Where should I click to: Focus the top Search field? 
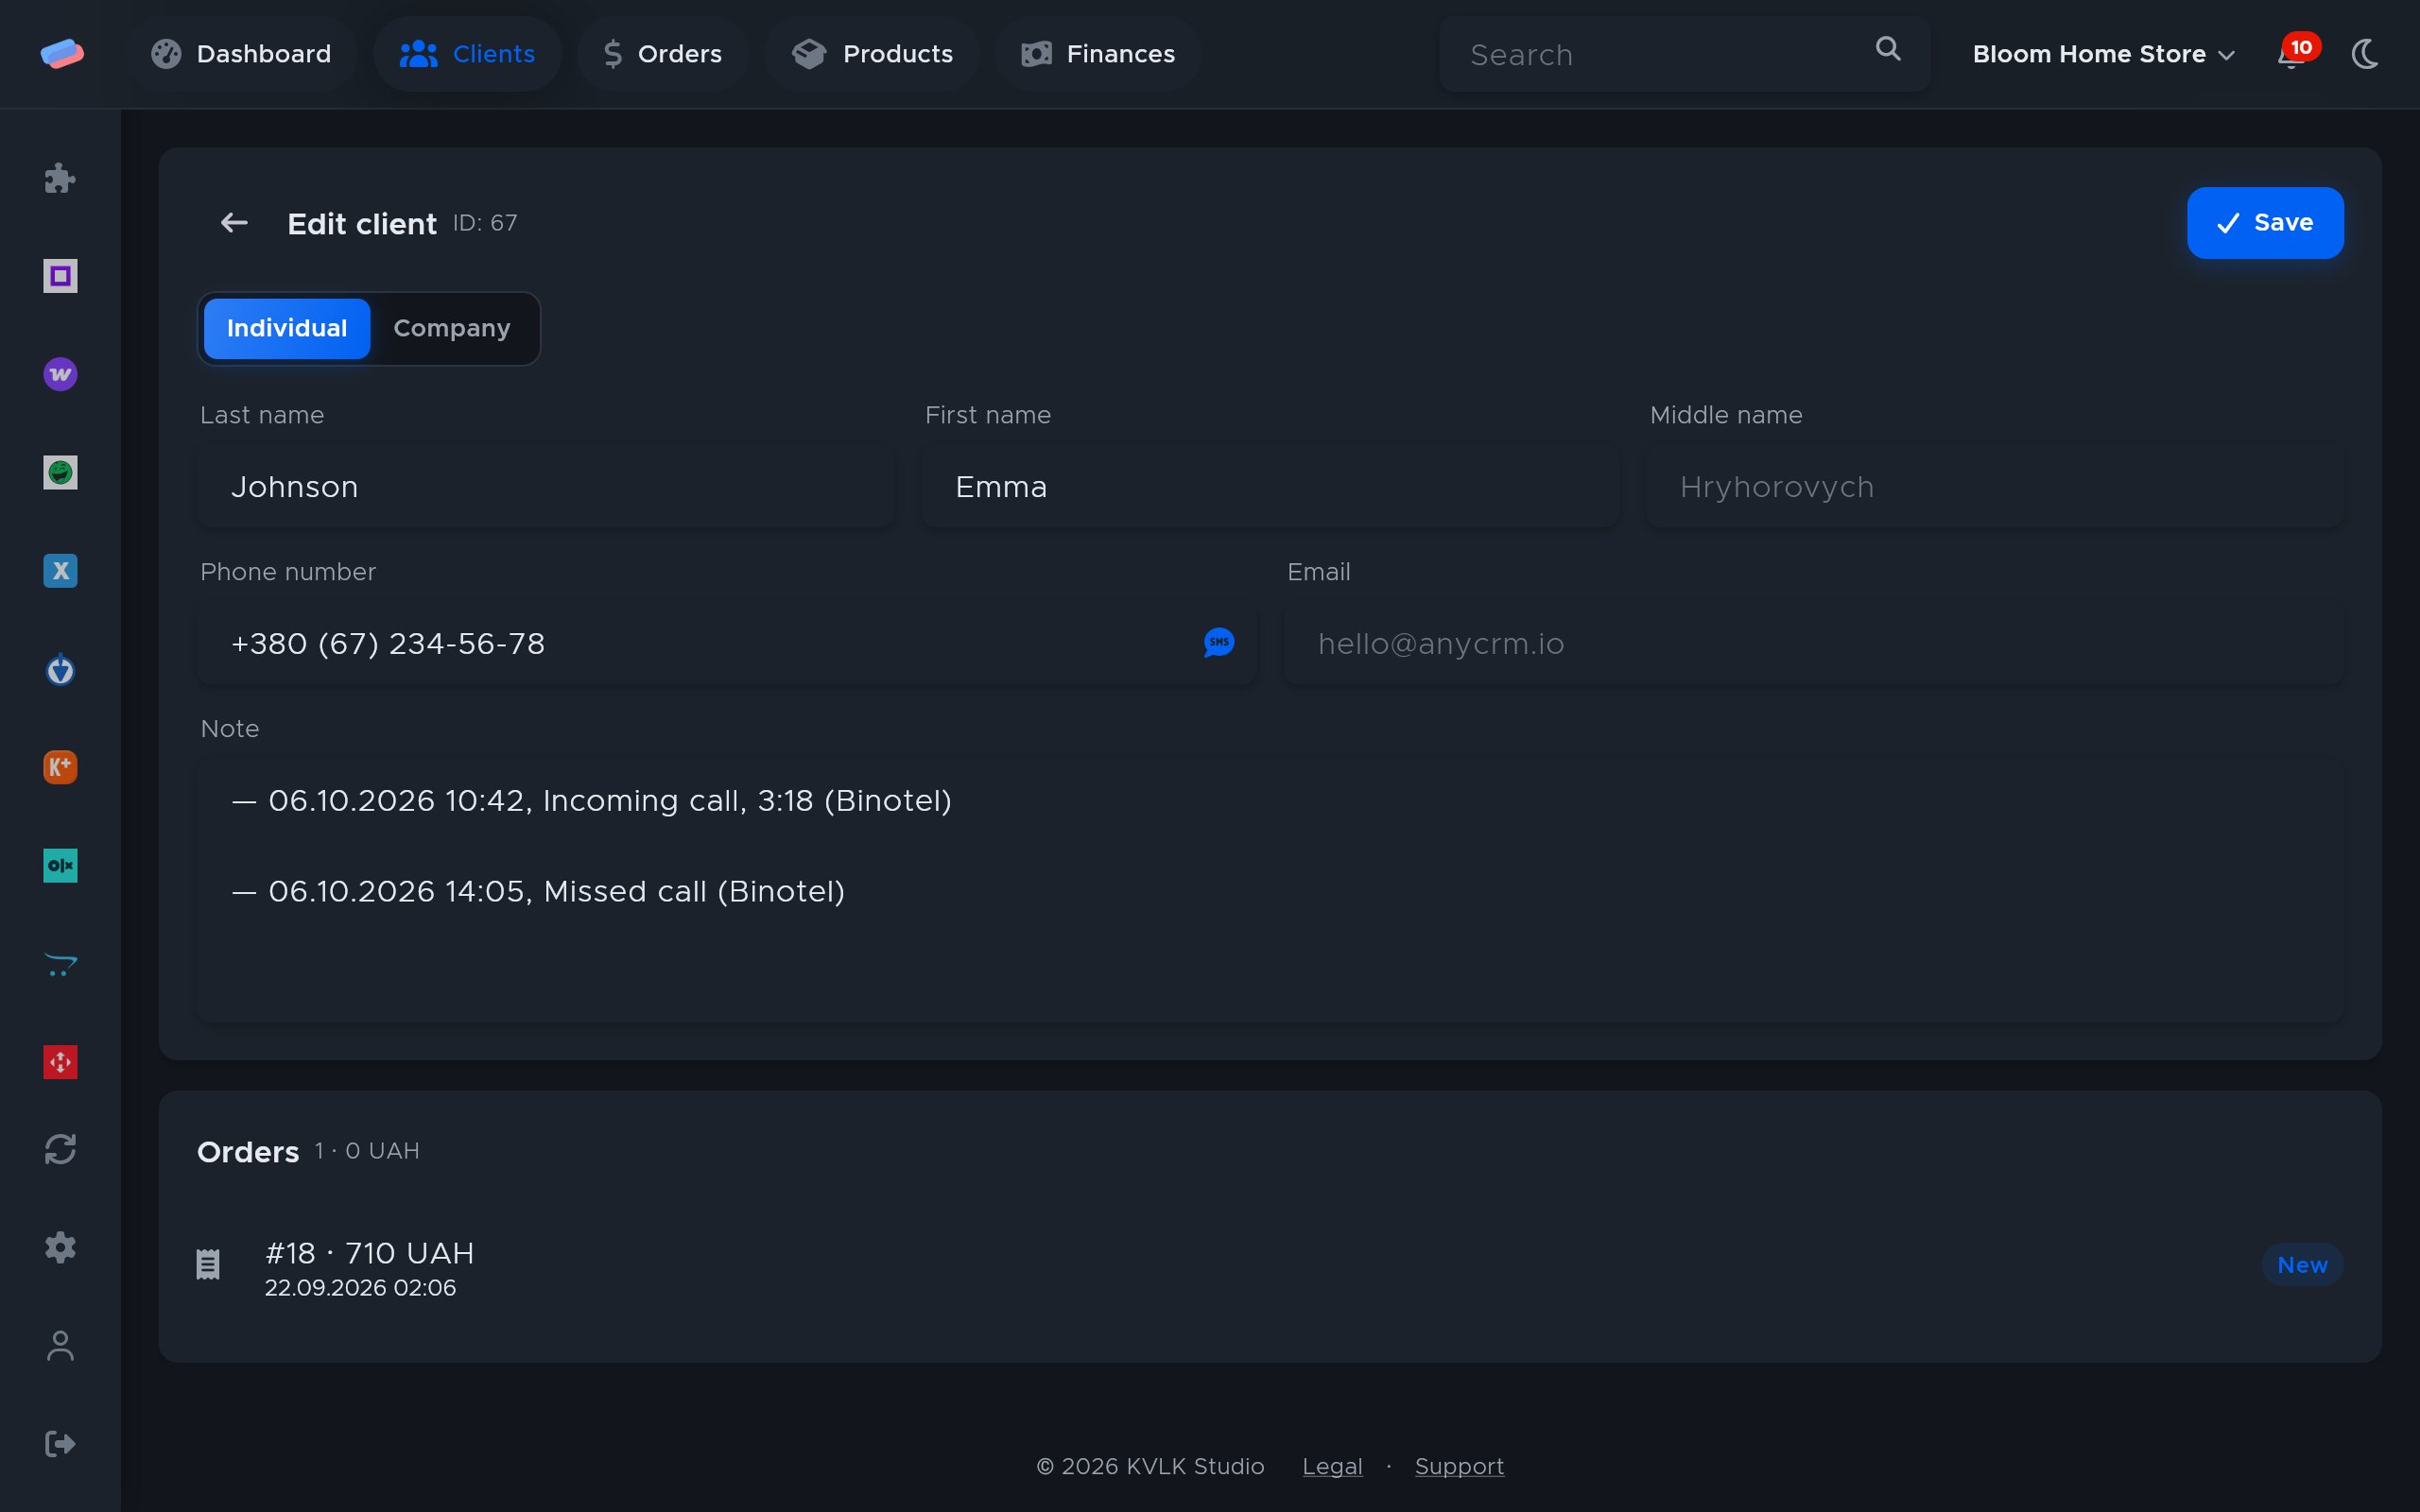[x=1684, y=54]
